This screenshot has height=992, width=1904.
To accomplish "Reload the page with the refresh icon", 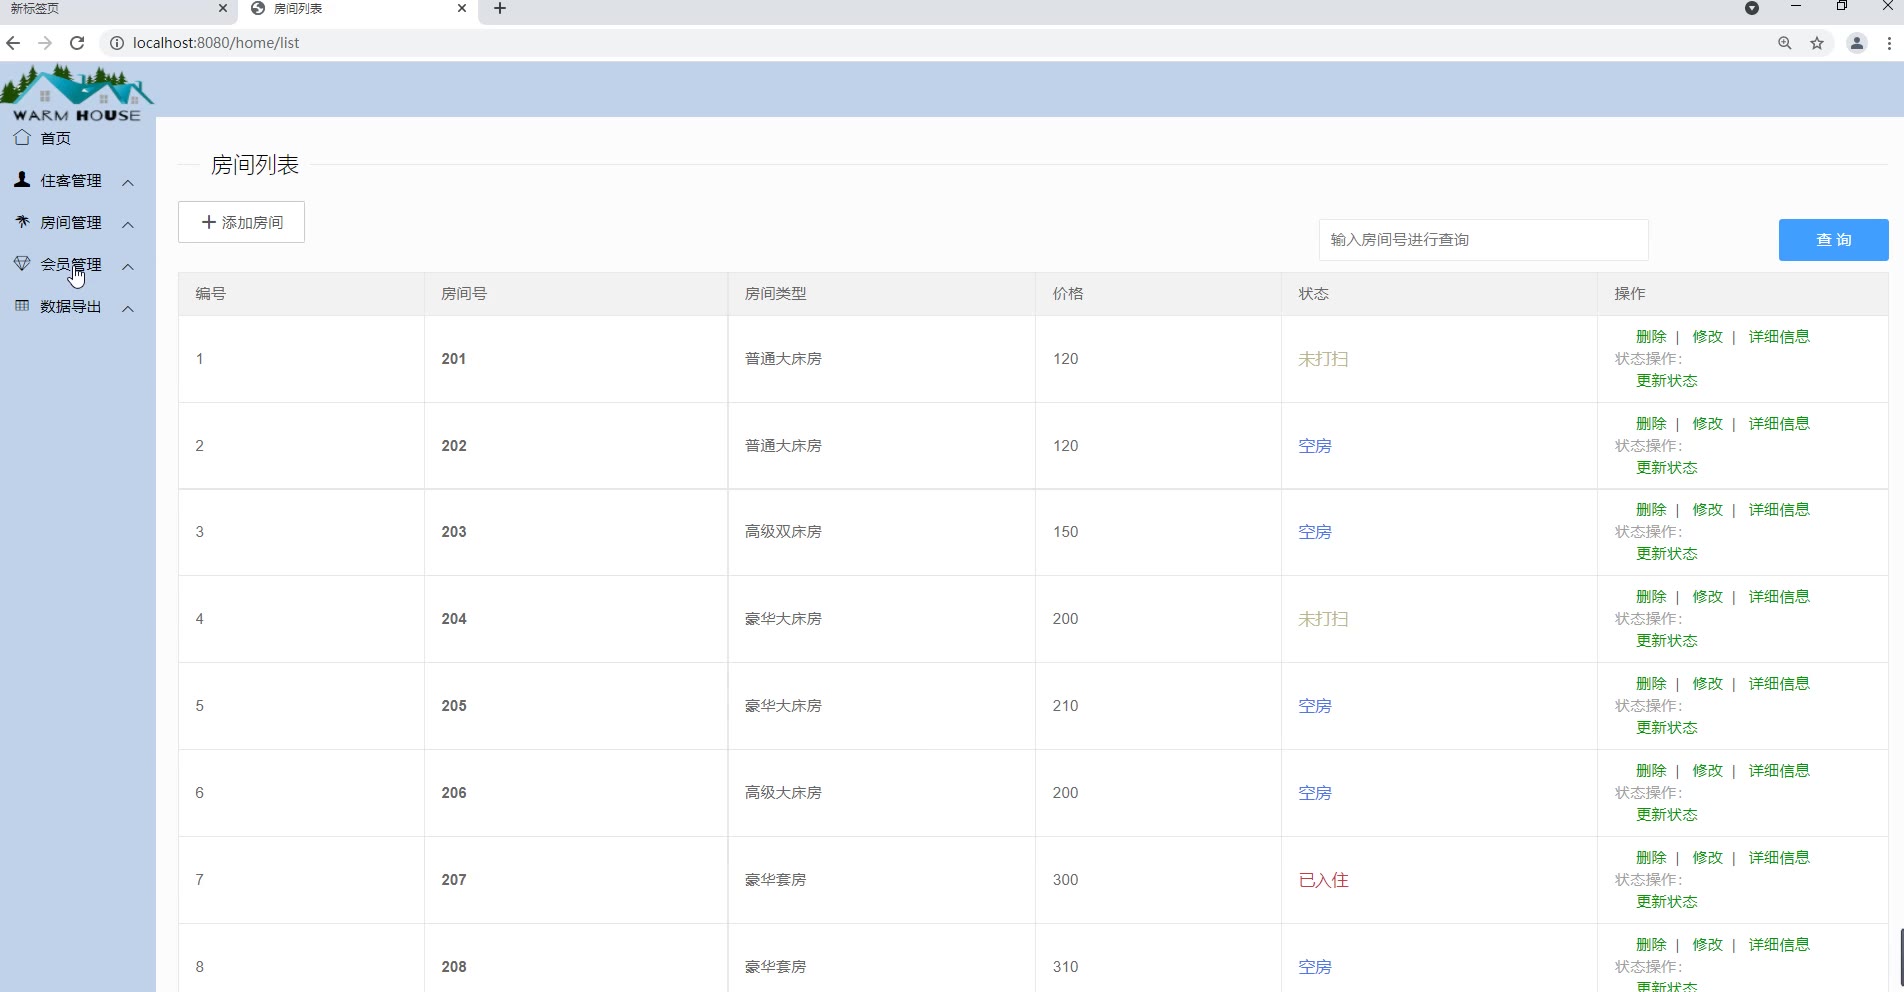I will pos(77,43).
